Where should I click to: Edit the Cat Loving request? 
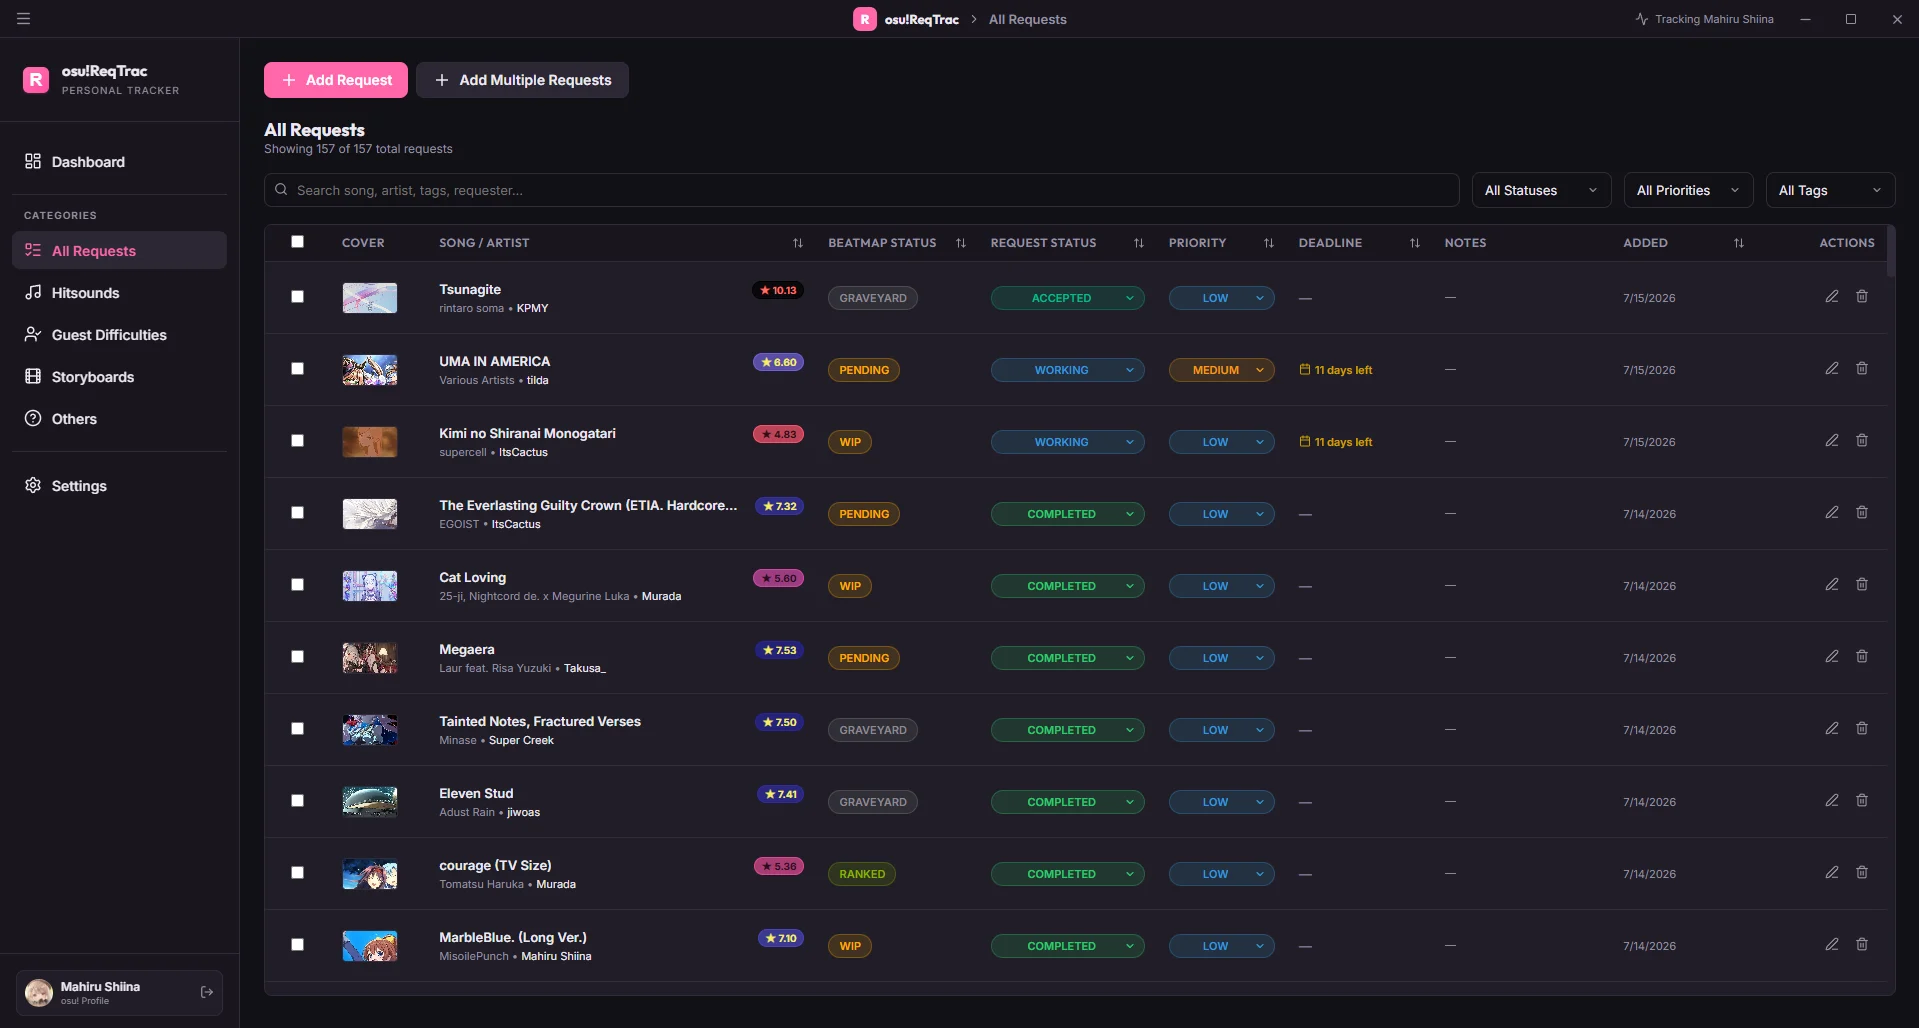1832,585
